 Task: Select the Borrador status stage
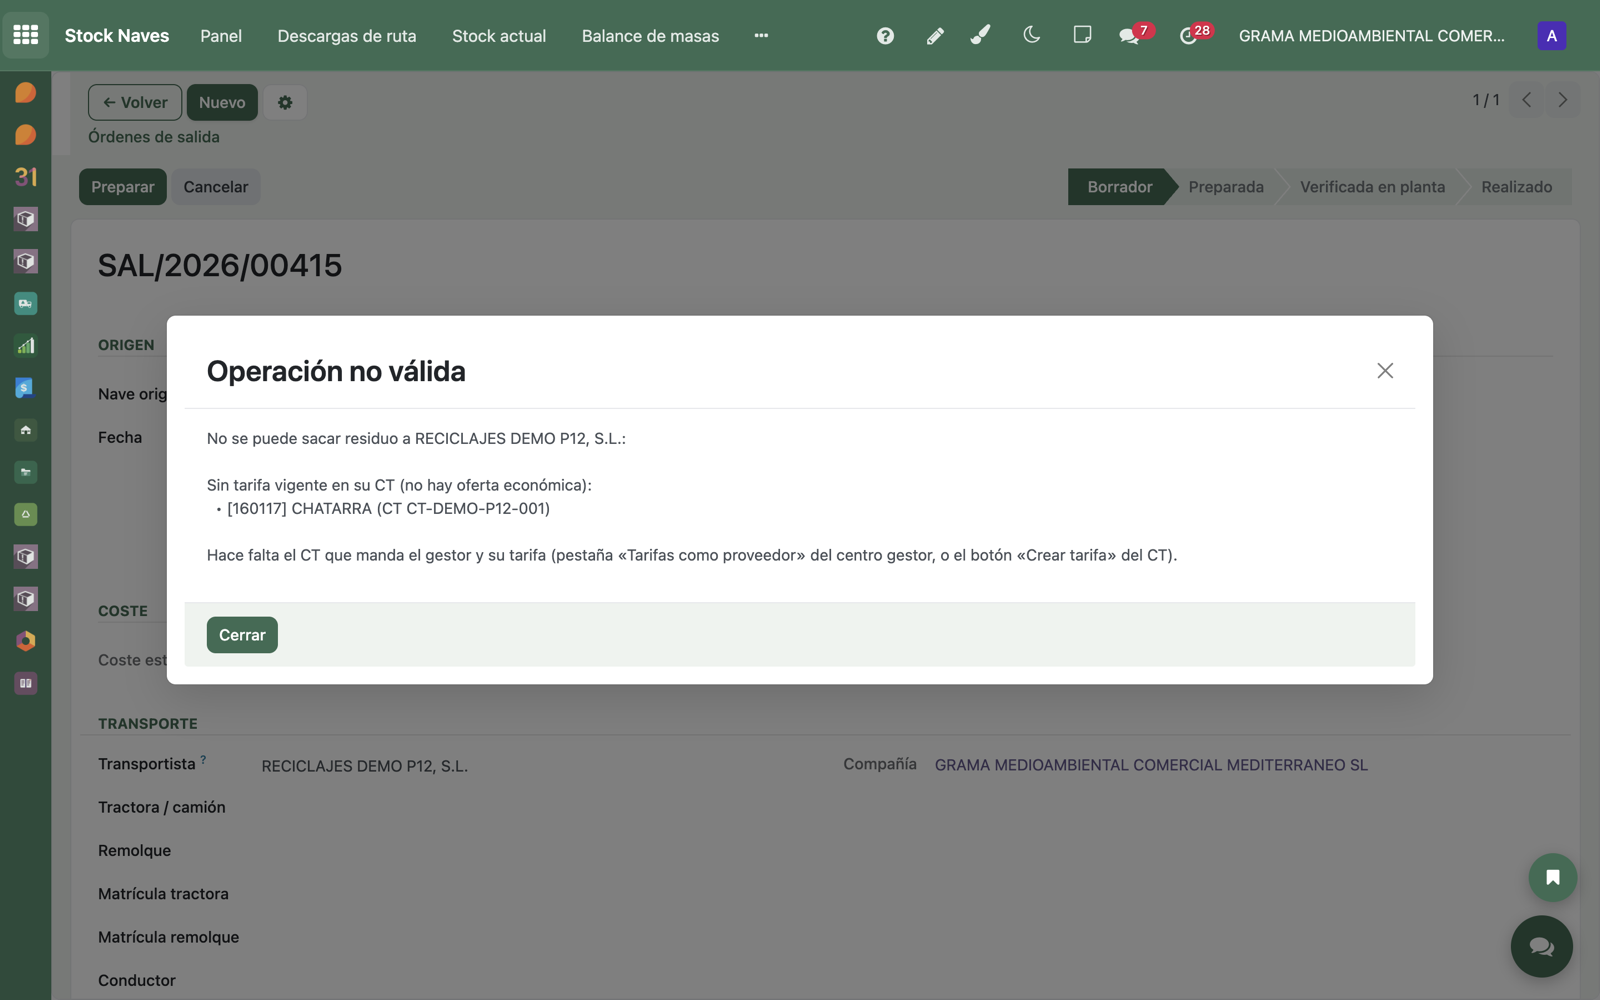(x=1120, y=187)
